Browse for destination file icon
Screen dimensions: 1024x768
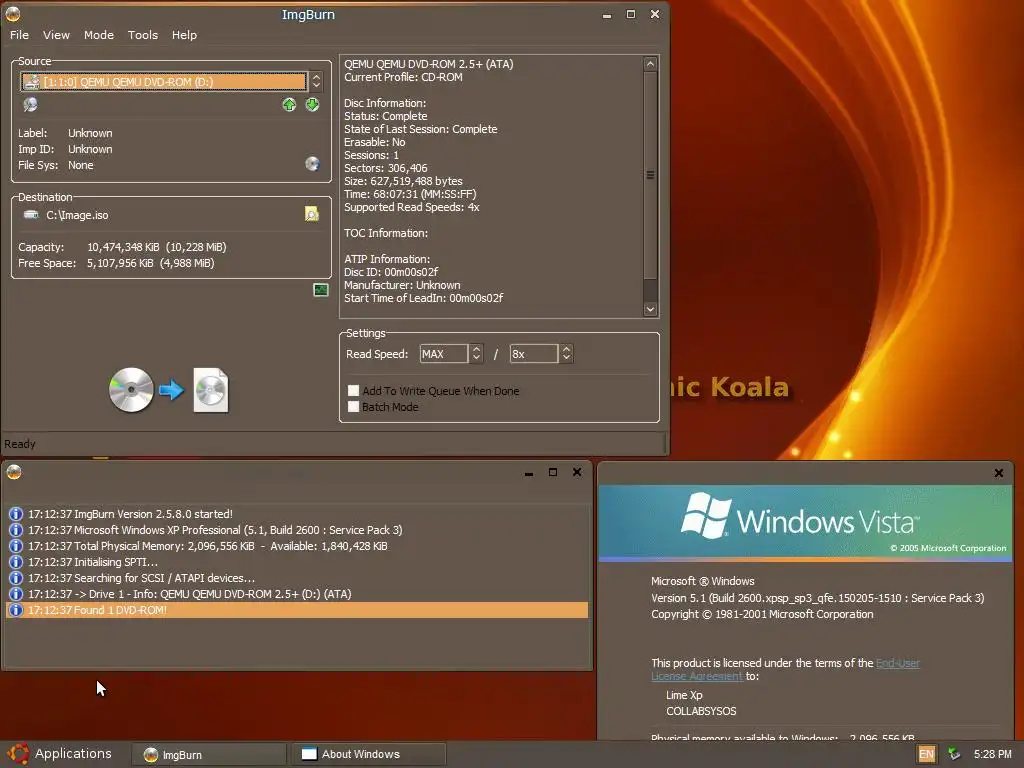point(312,214)
